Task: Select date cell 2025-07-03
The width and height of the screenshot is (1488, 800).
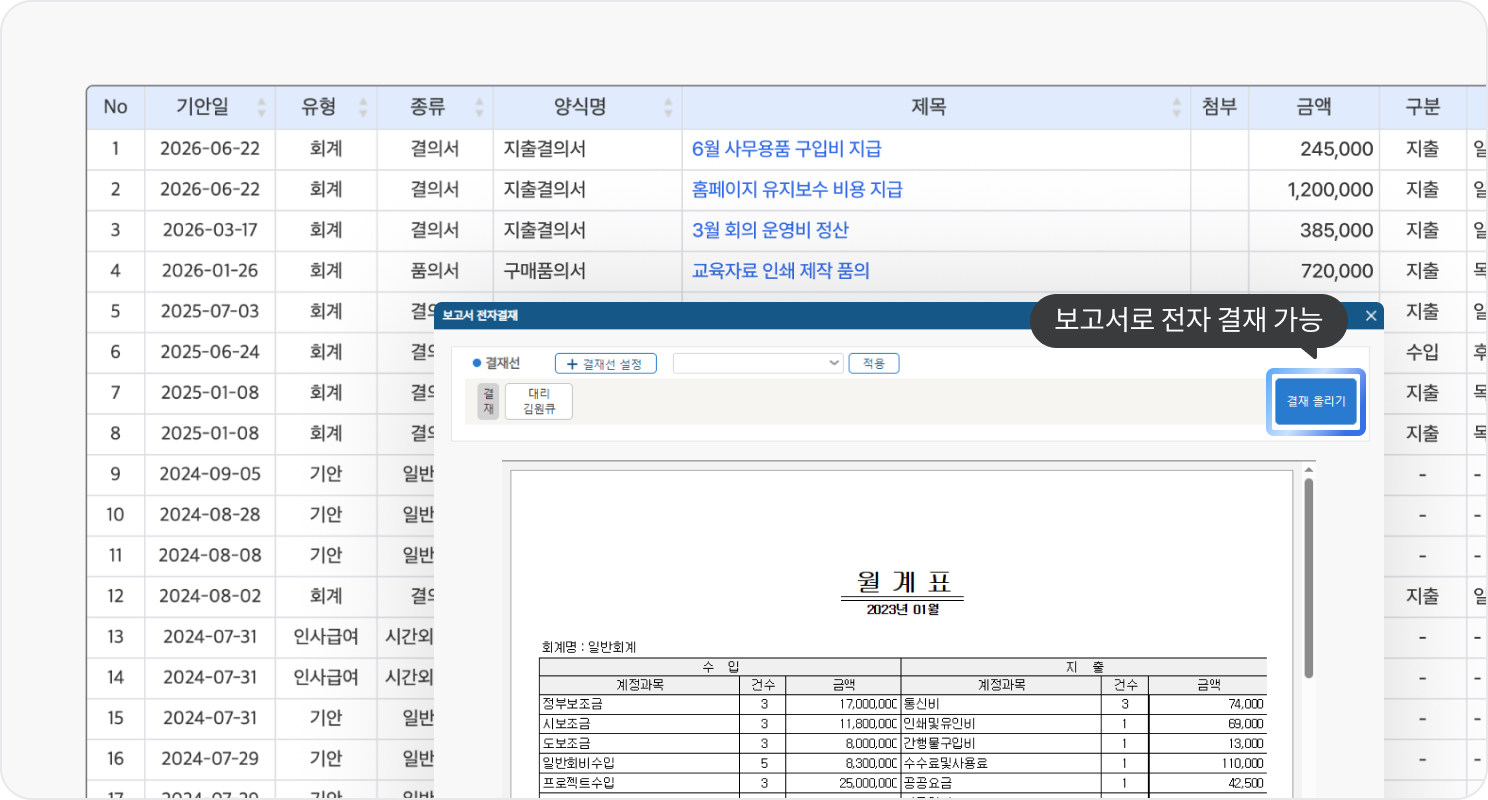Action: pos(210,311)
